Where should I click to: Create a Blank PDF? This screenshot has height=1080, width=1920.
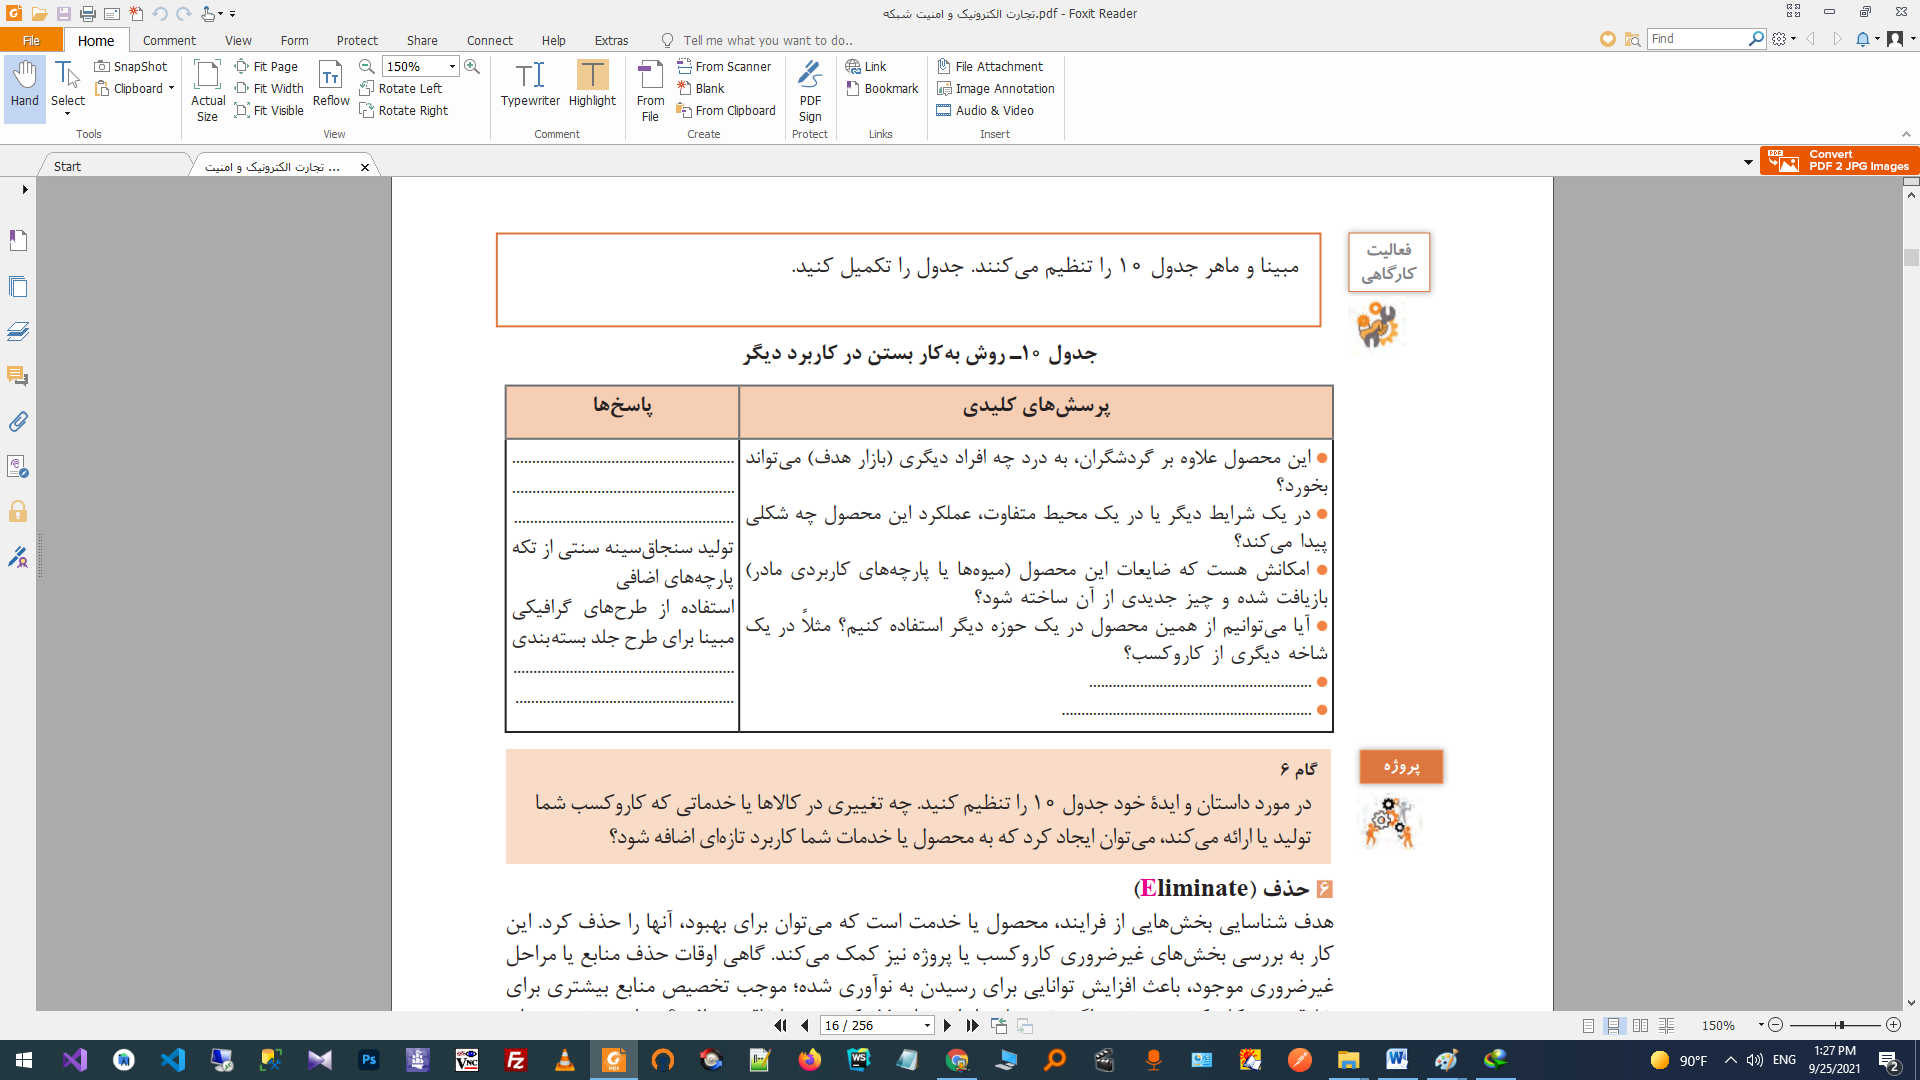701,88
